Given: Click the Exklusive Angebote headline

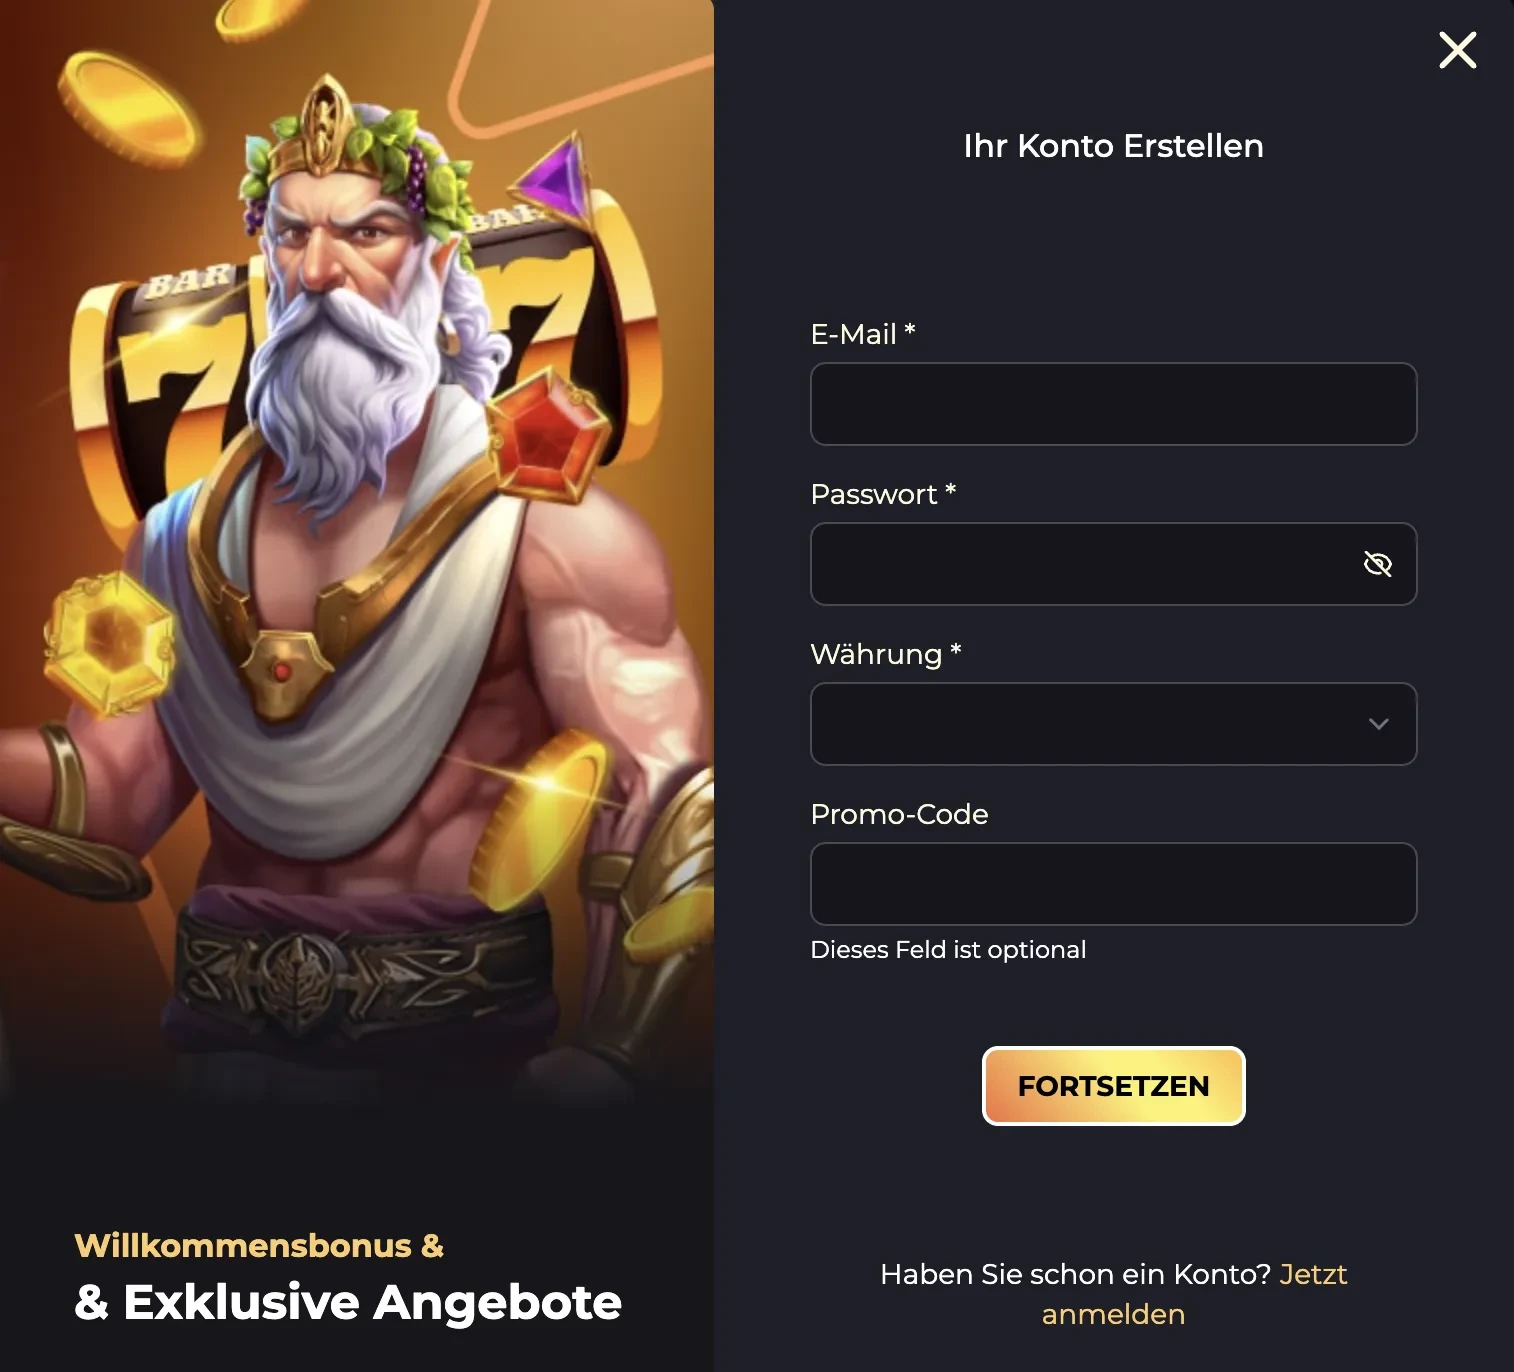Looking at the screenshot, I should coord(348,1302).
